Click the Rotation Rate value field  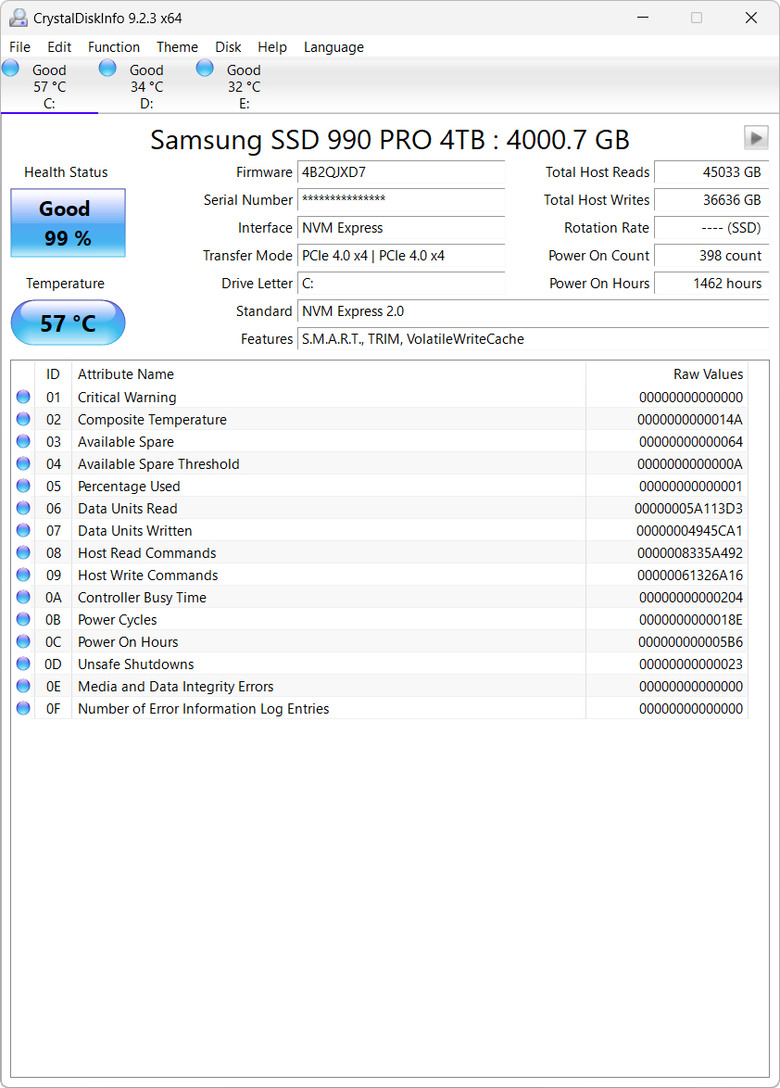(x=711, y=228)
